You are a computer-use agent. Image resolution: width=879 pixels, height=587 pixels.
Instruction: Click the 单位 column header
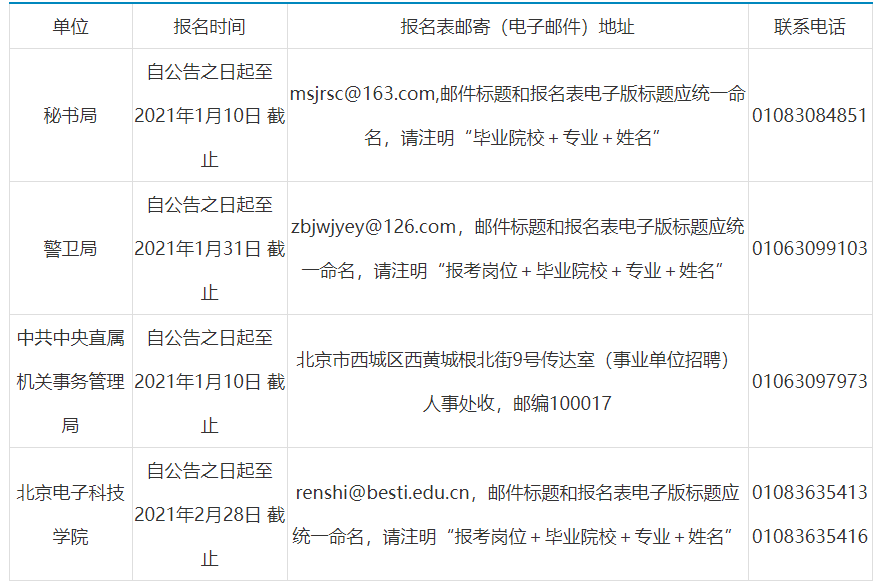click(x=71, y=26)
